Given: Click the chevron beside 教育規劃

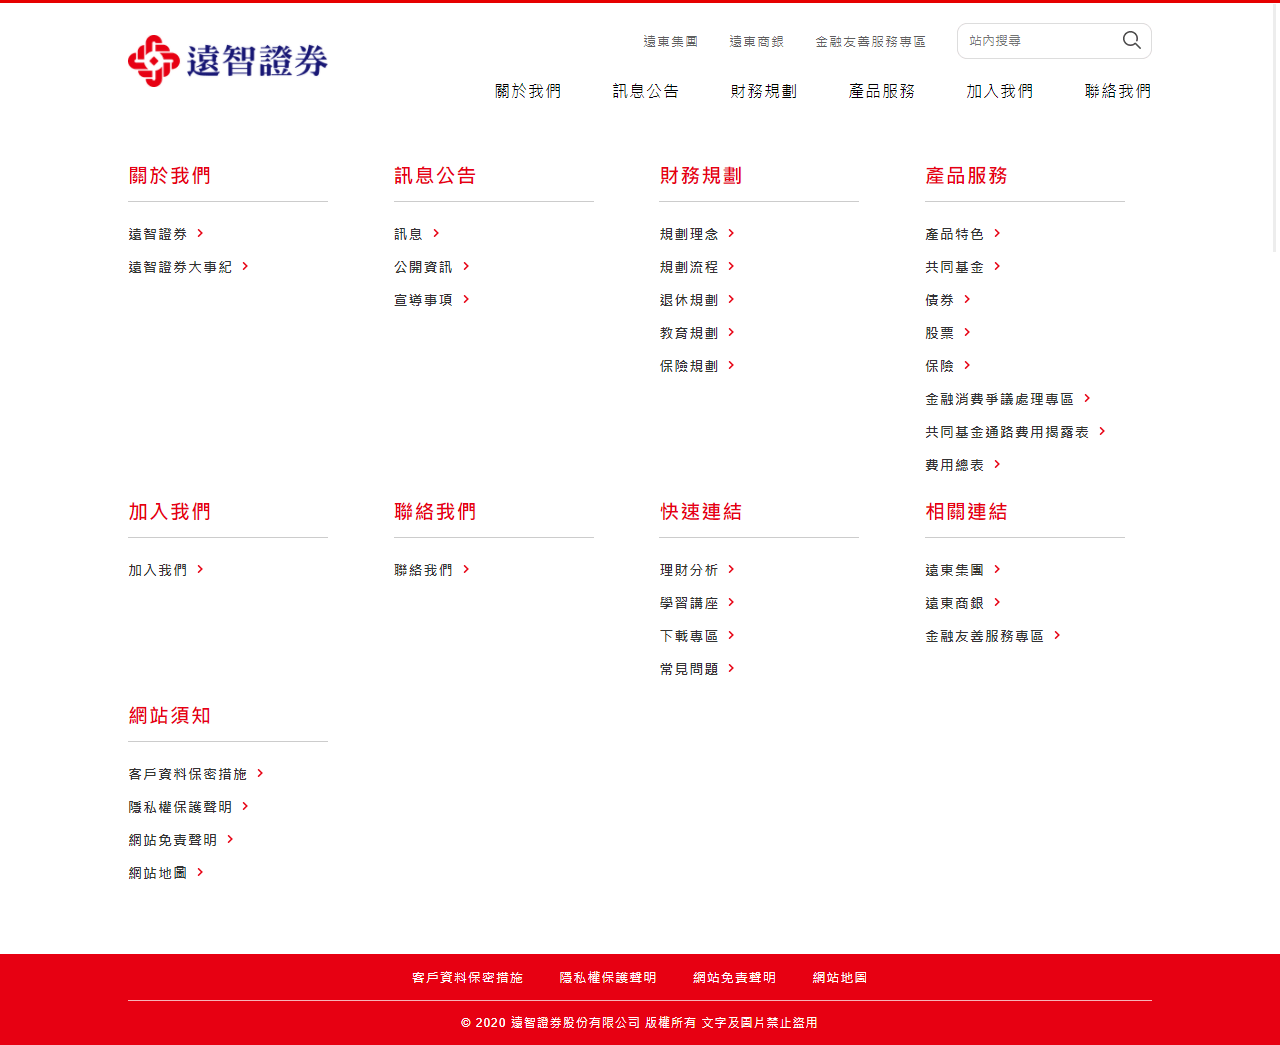Looking at the screenshot, I should [x=731, y=332].
